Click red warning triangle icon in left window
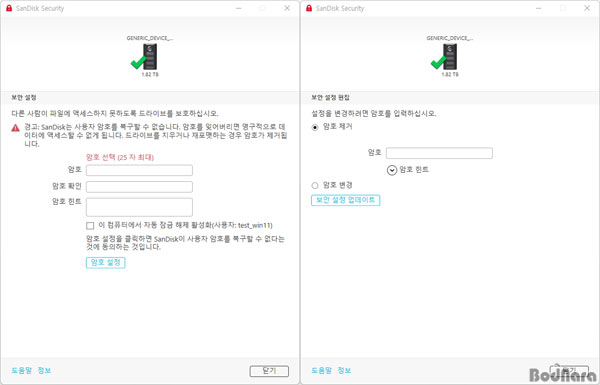600x385 pixels. click(15, 128)
